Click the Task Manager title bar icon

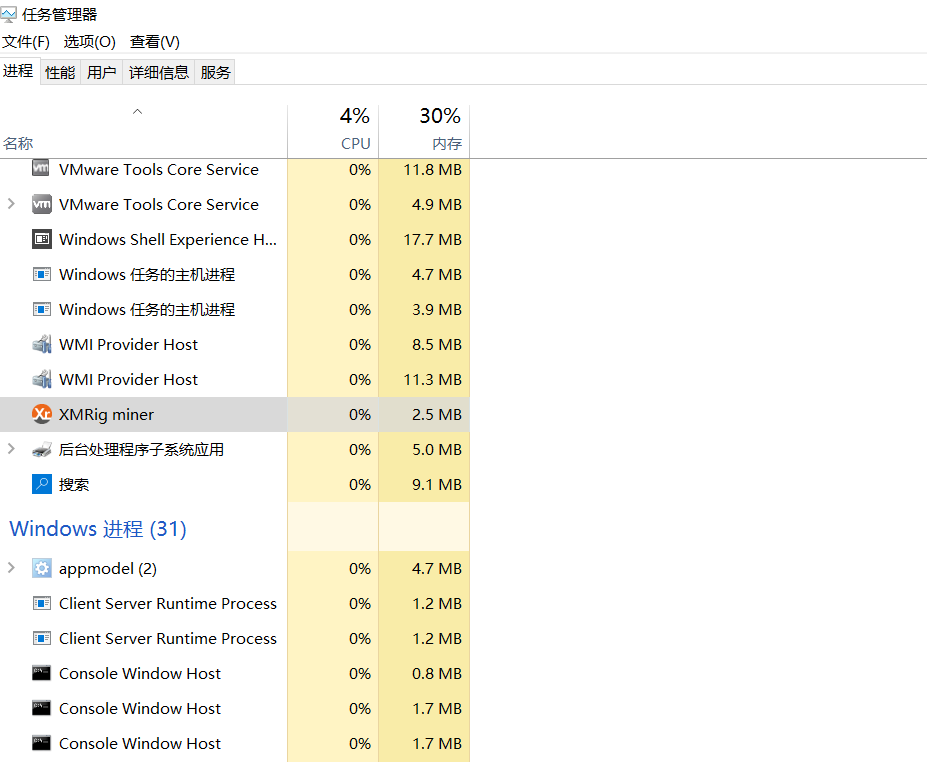click(x=10, y=15)
